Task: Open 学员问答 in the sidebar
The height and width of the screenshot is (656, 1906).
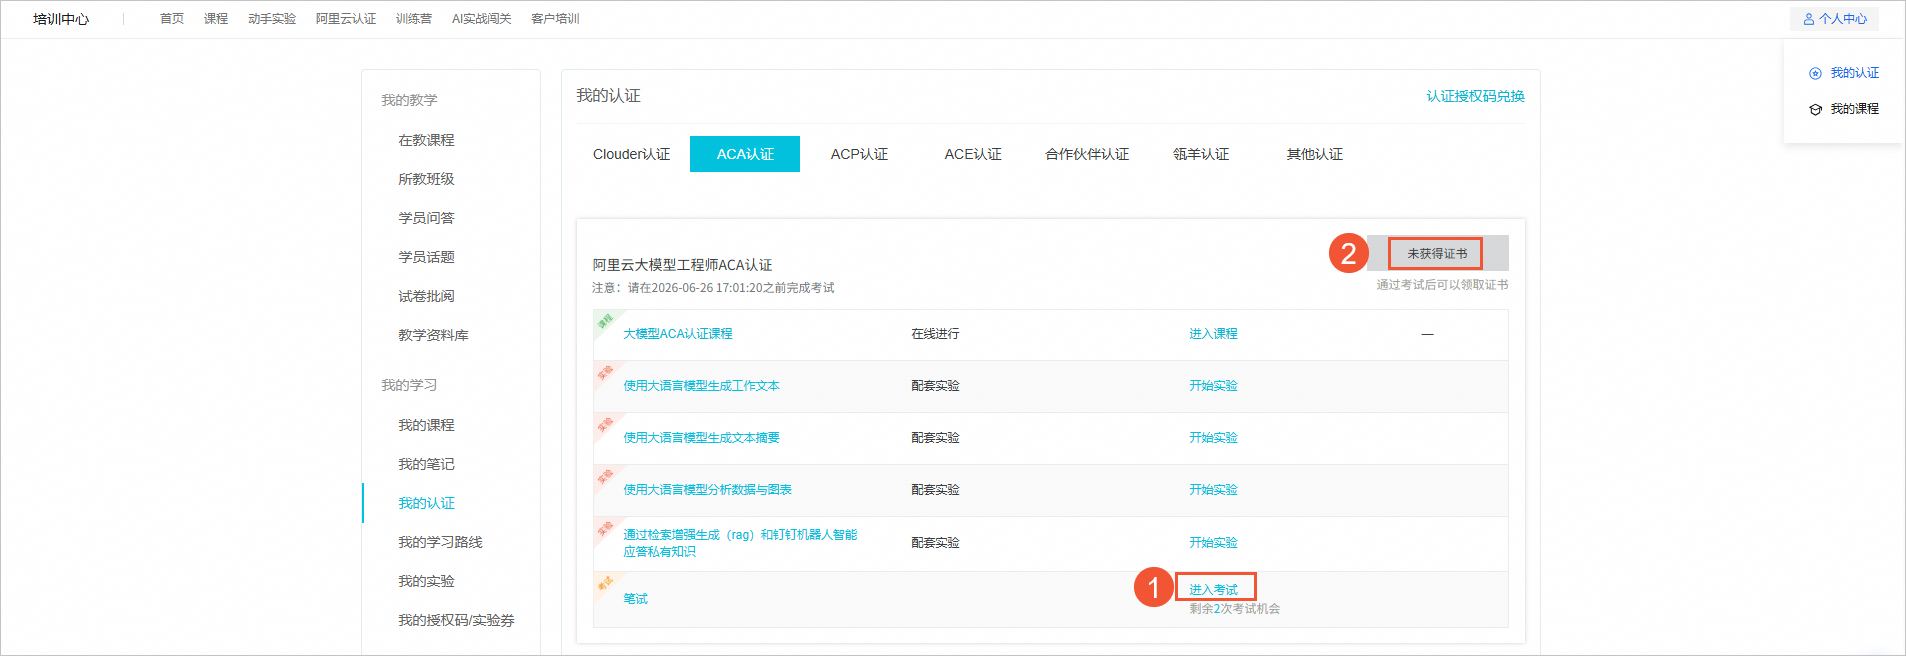Action: pyautogui.click(x=426, y=218)
